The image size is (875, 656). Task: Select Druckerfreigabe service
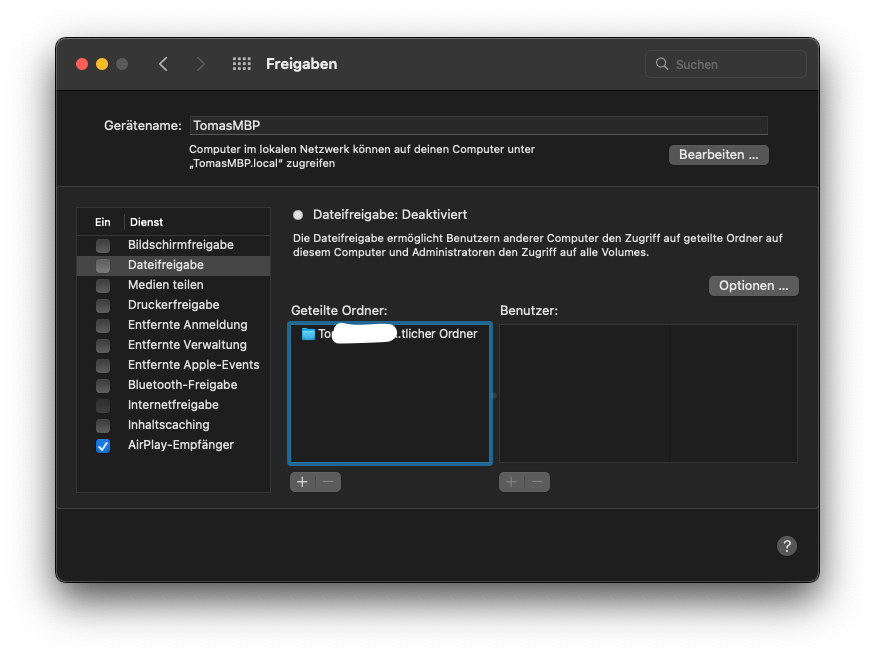click(174, 305)
